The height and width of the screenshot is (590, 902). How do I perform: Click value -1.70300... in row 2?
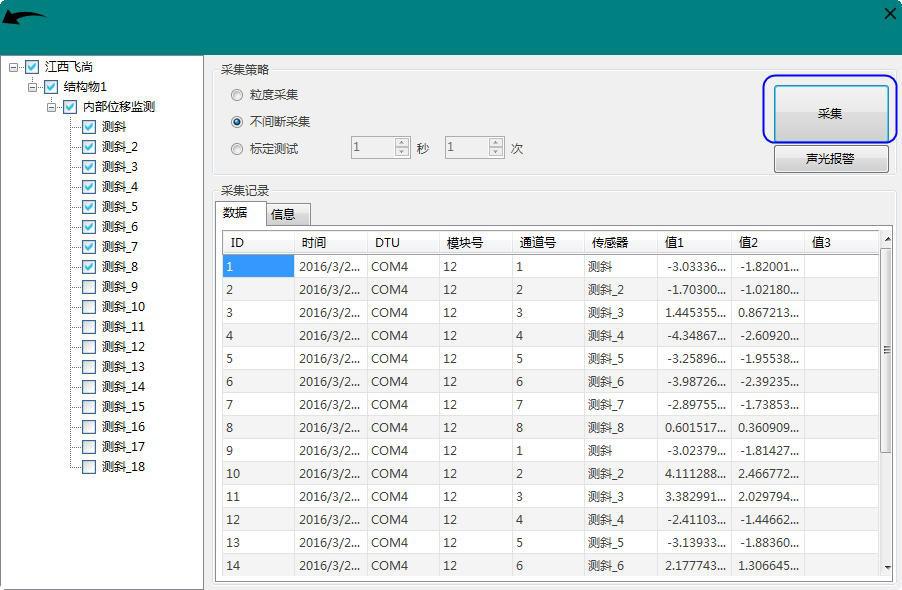point(694,290)
